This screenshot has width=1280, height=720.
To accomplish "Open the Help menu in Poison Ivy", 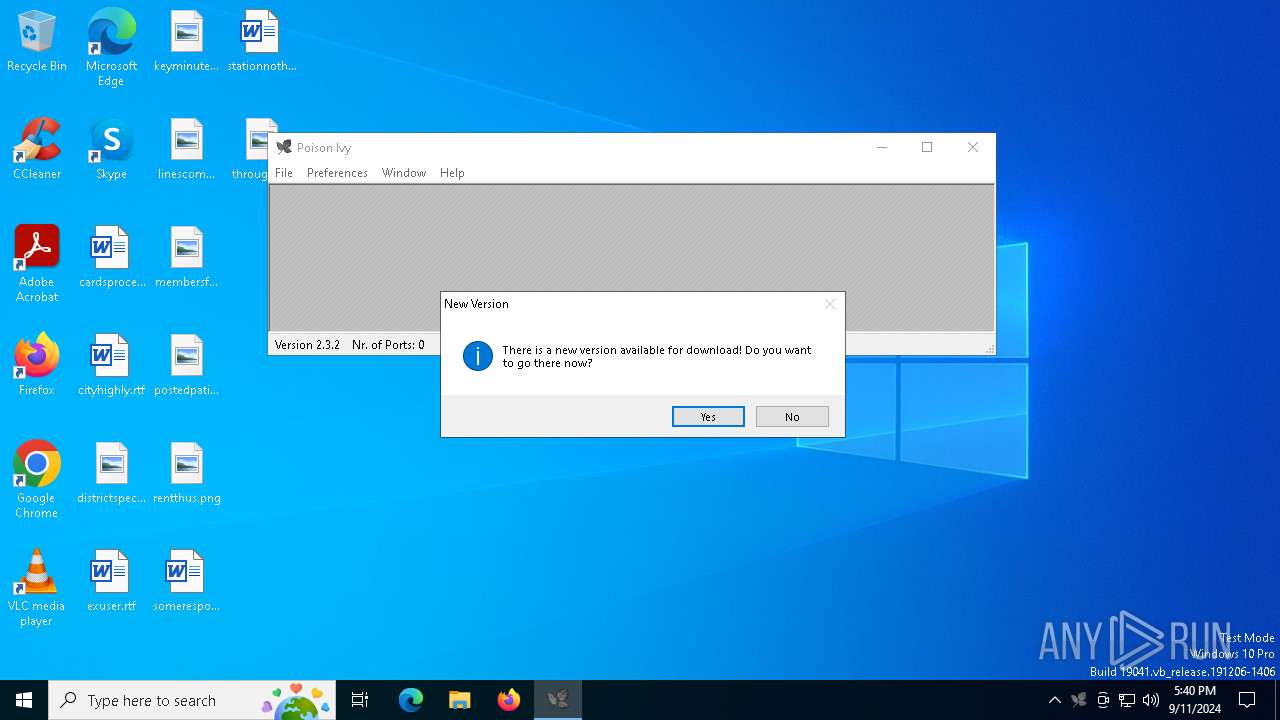I will [452, 173].
